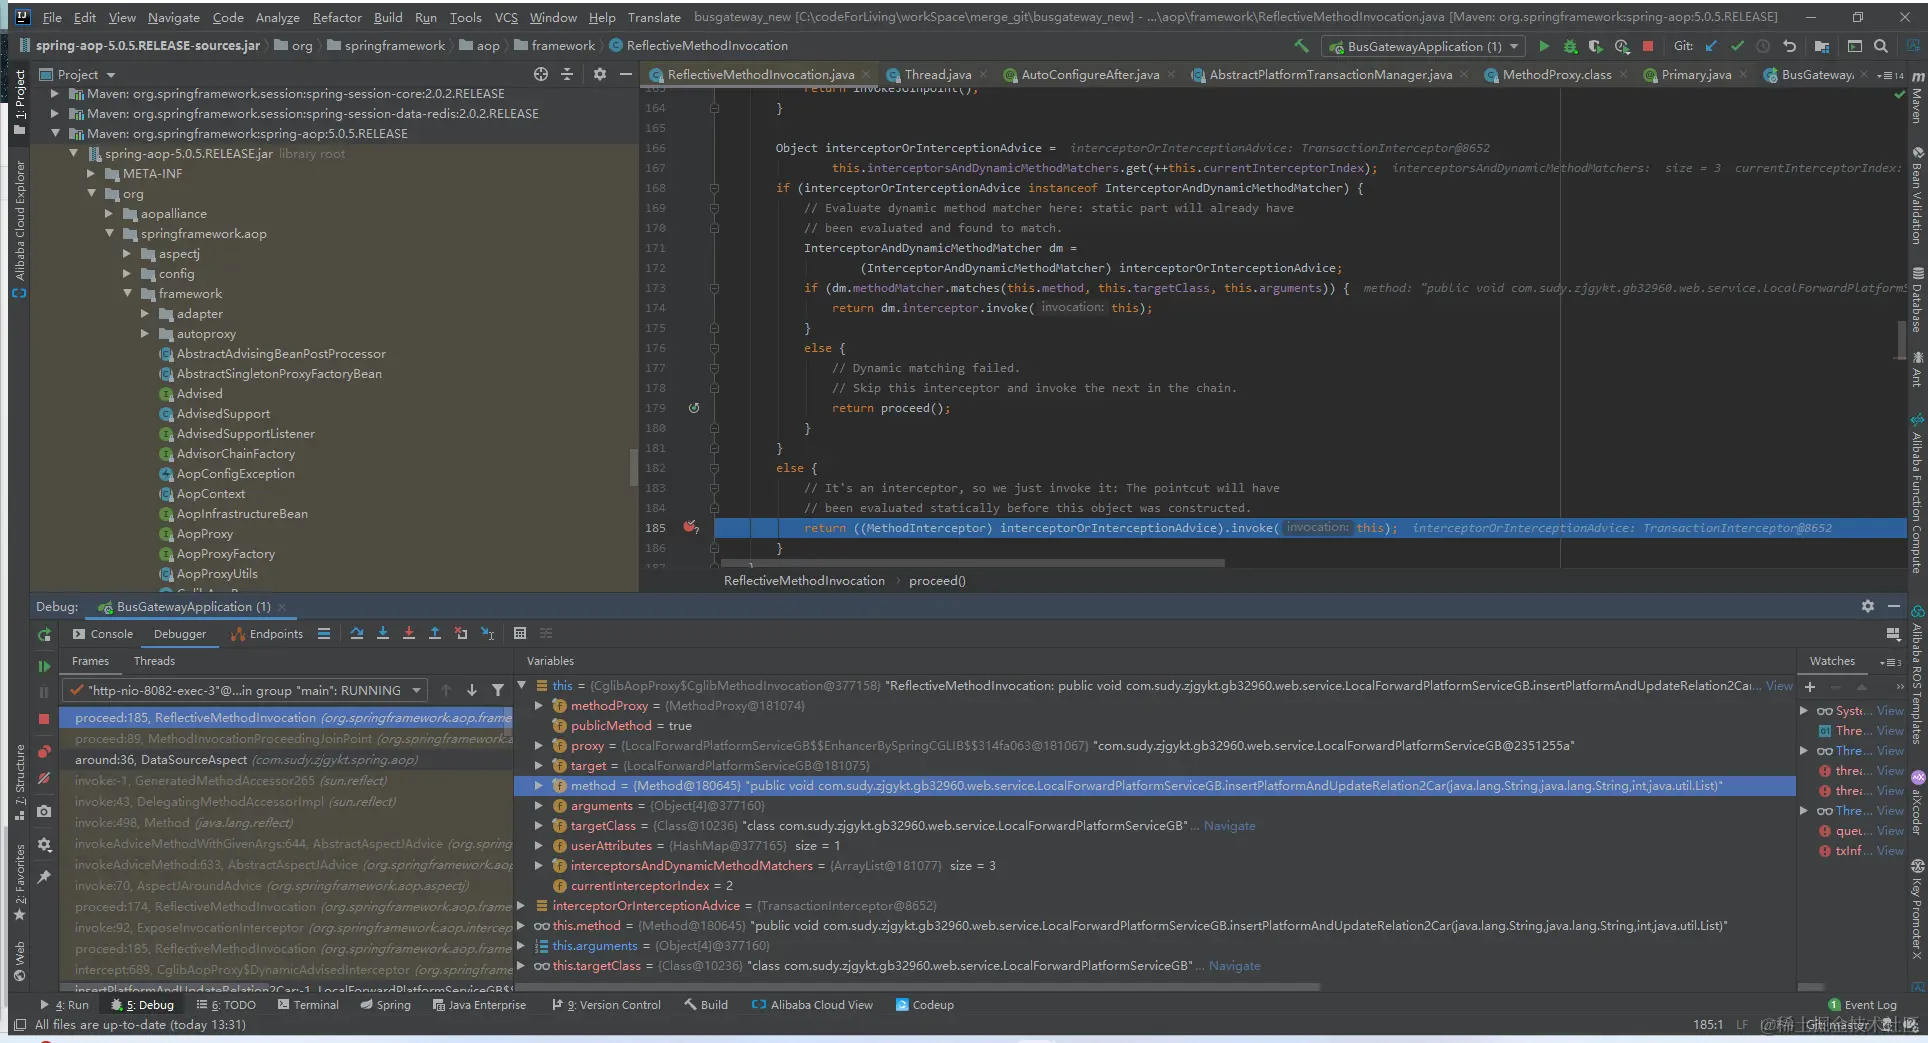Screen dimensions: 1928x1043
Task: Toggle the frames filter funnel icon
Action: [498, 690]
